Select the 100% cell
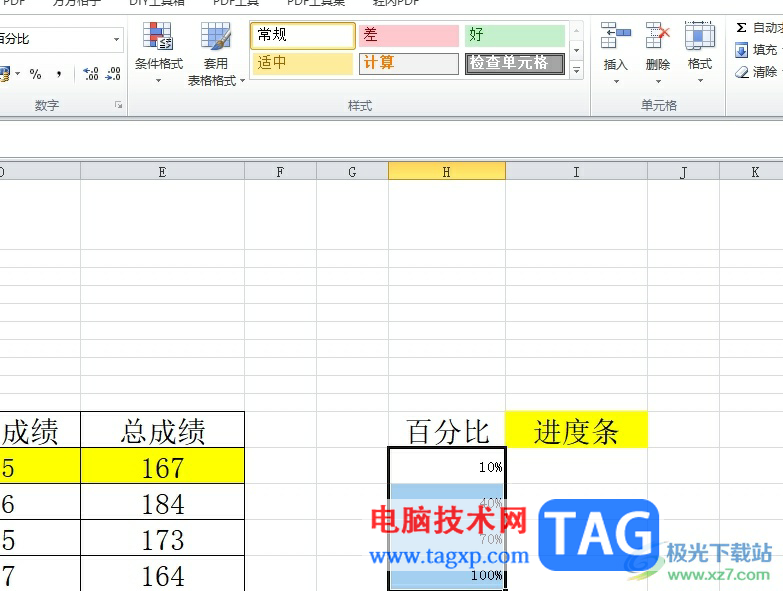 447,574
